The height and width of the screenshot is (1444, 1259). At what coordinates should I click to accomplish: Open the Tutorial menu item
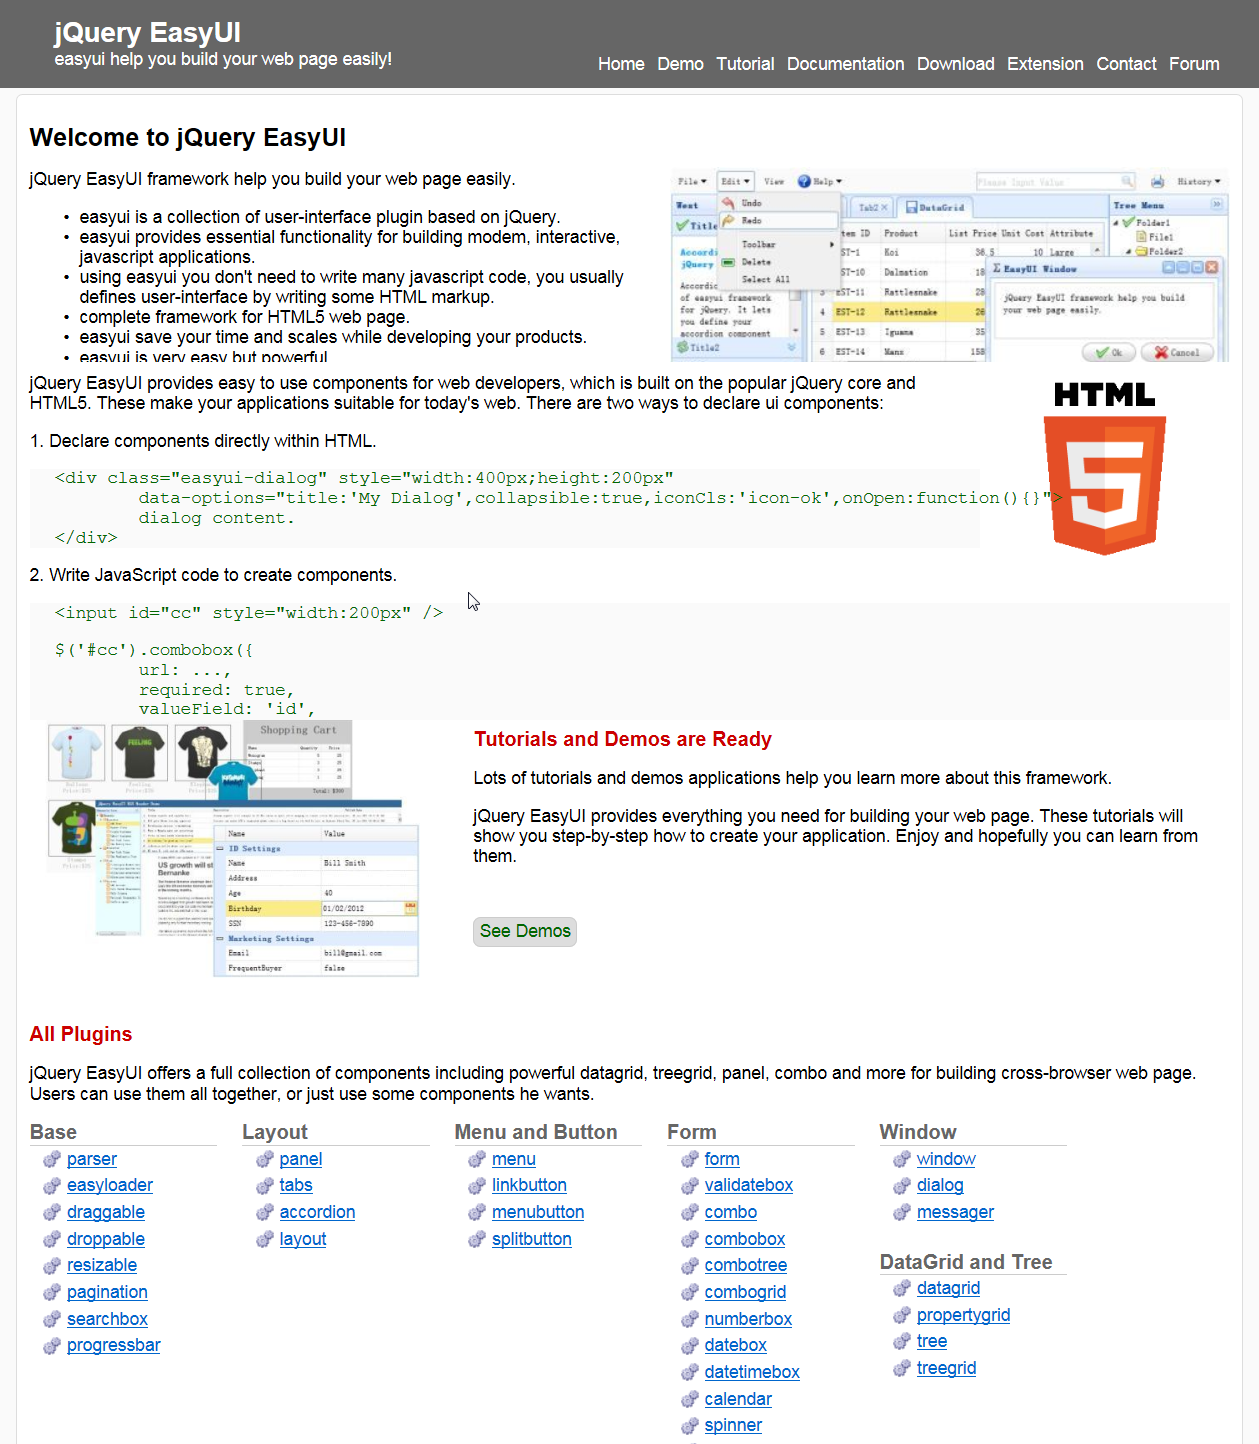click(x=745, y=64)
